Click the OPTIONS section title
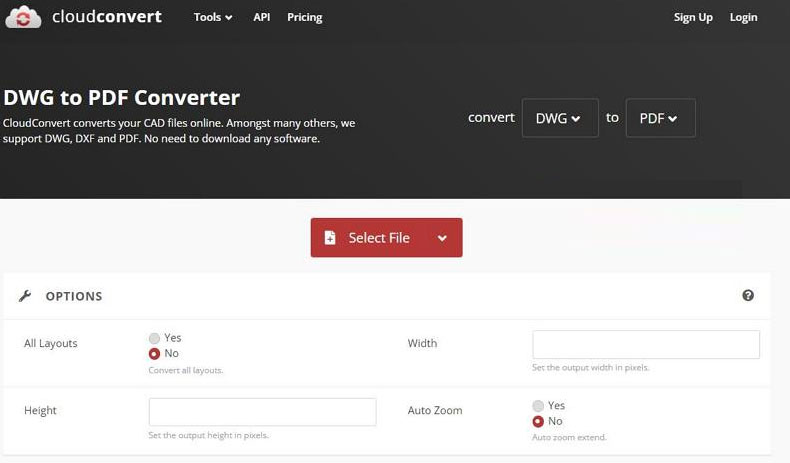Image resolution: width=790 pixels, height=463 pixels. pos(74,296)
